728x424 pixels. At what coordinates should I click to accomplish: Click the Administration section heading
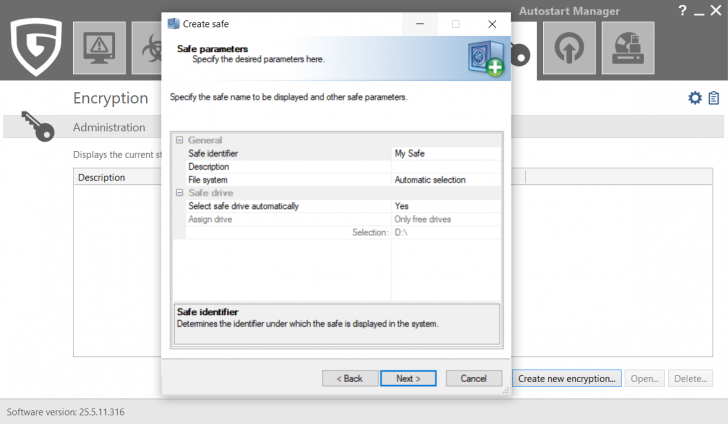[x=109, y=127]
